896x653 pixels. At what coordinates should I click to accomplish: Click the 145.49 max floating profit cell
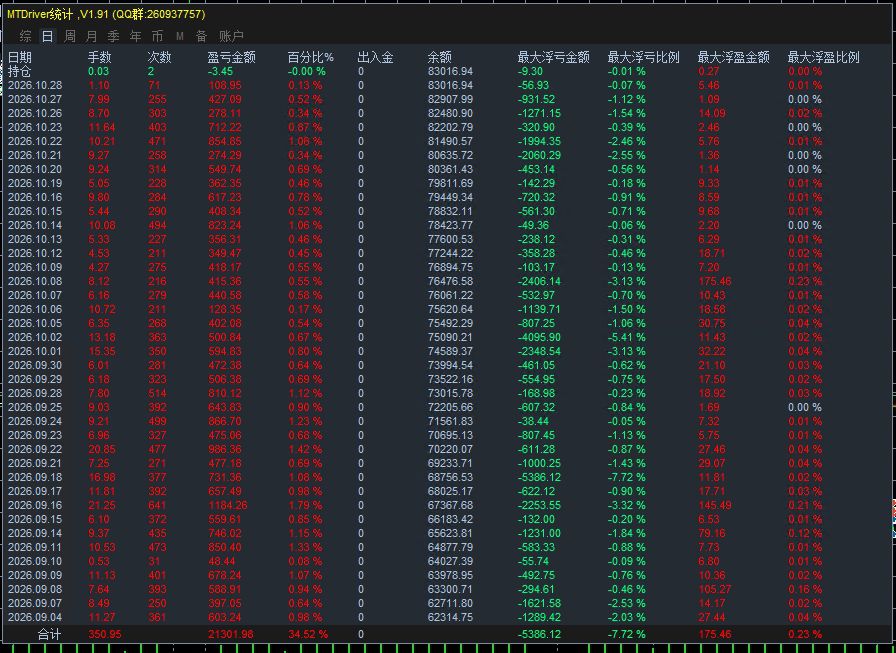(715, 505)
